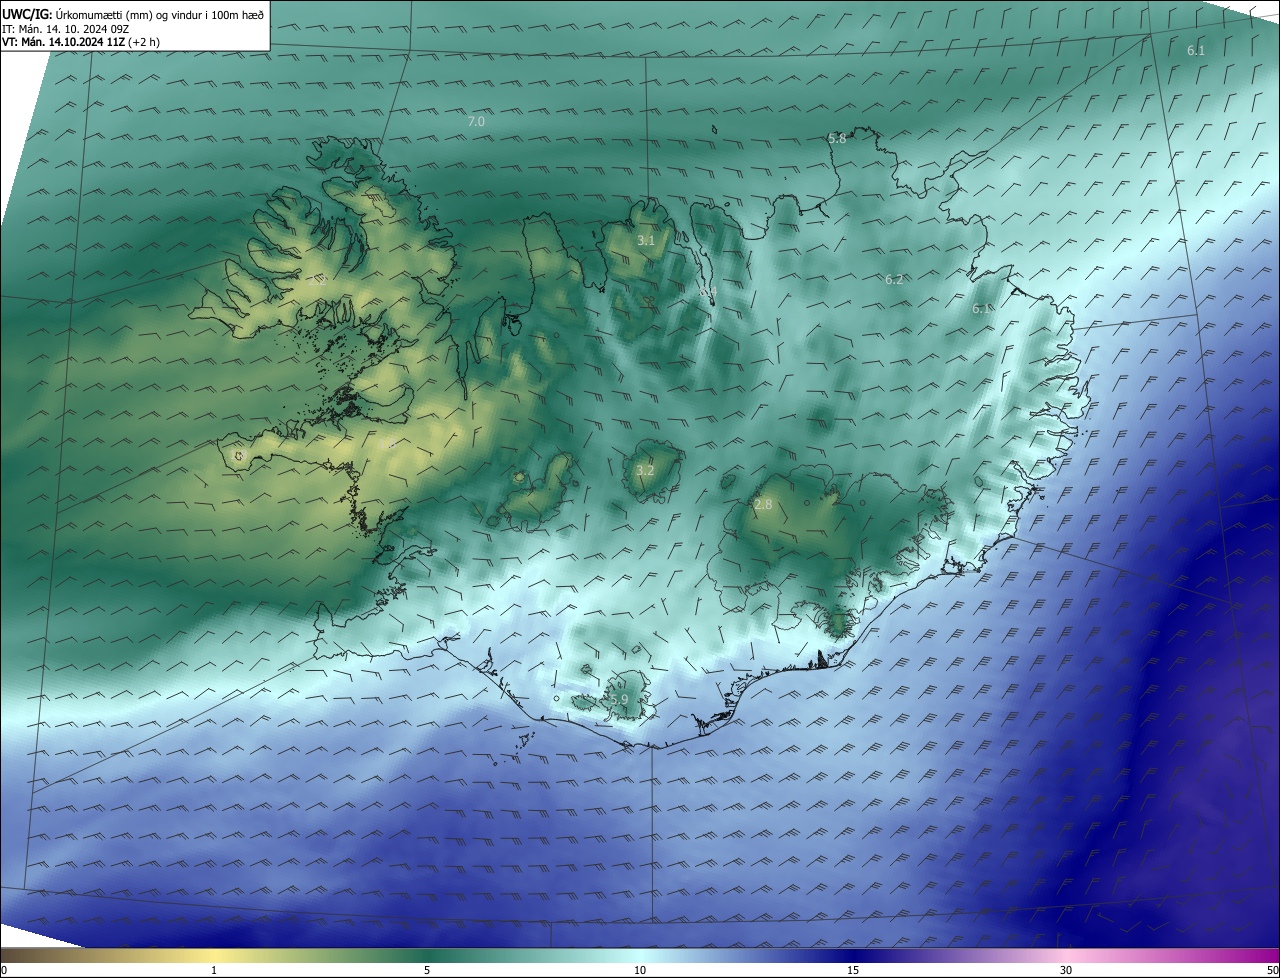Click the 10 tick label on the color scale
The image size is (1280, 978).
640,970
